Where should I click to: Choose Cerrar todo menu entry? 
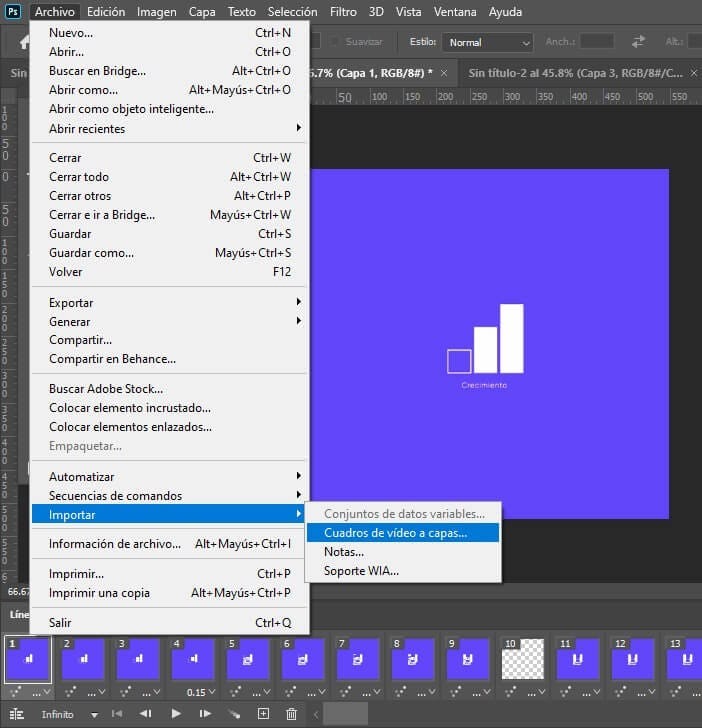point(170,176)
